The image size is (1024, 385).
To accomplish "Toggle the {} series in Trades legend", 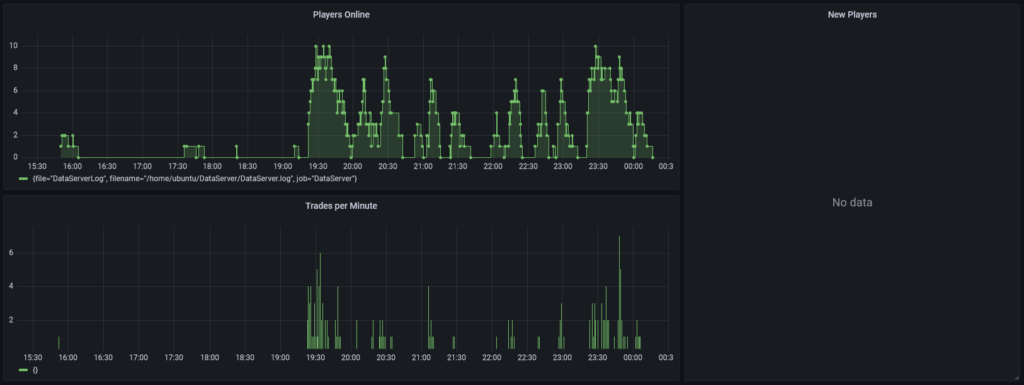I will (35, 370).
